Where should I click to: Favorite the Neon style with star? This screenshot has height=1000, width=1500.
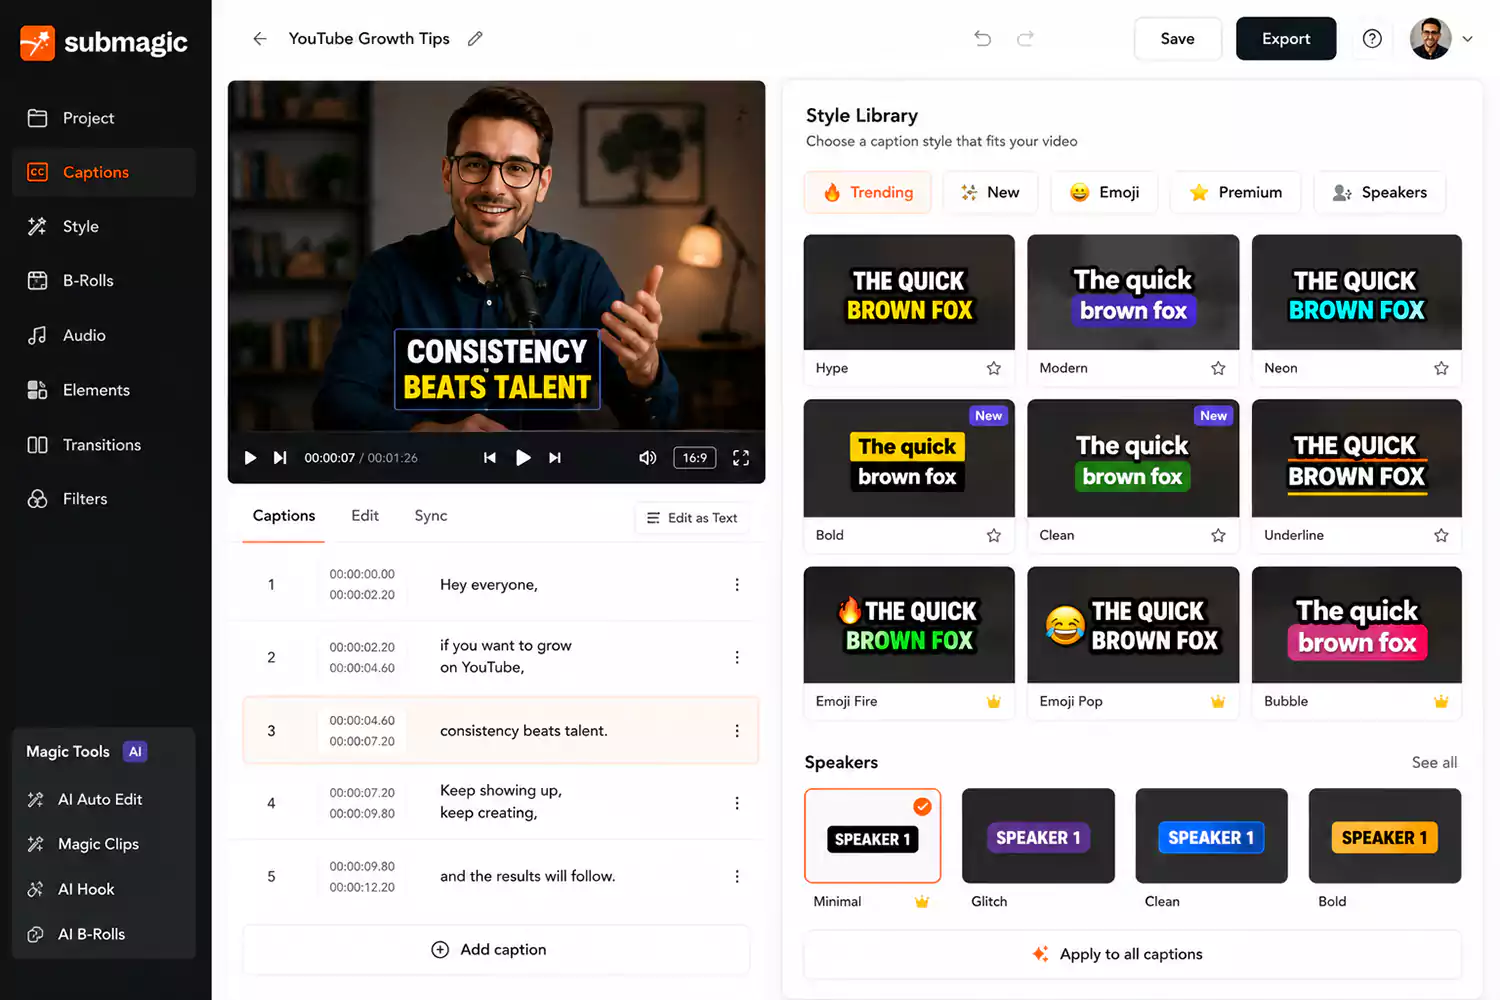pos(1441,368)
